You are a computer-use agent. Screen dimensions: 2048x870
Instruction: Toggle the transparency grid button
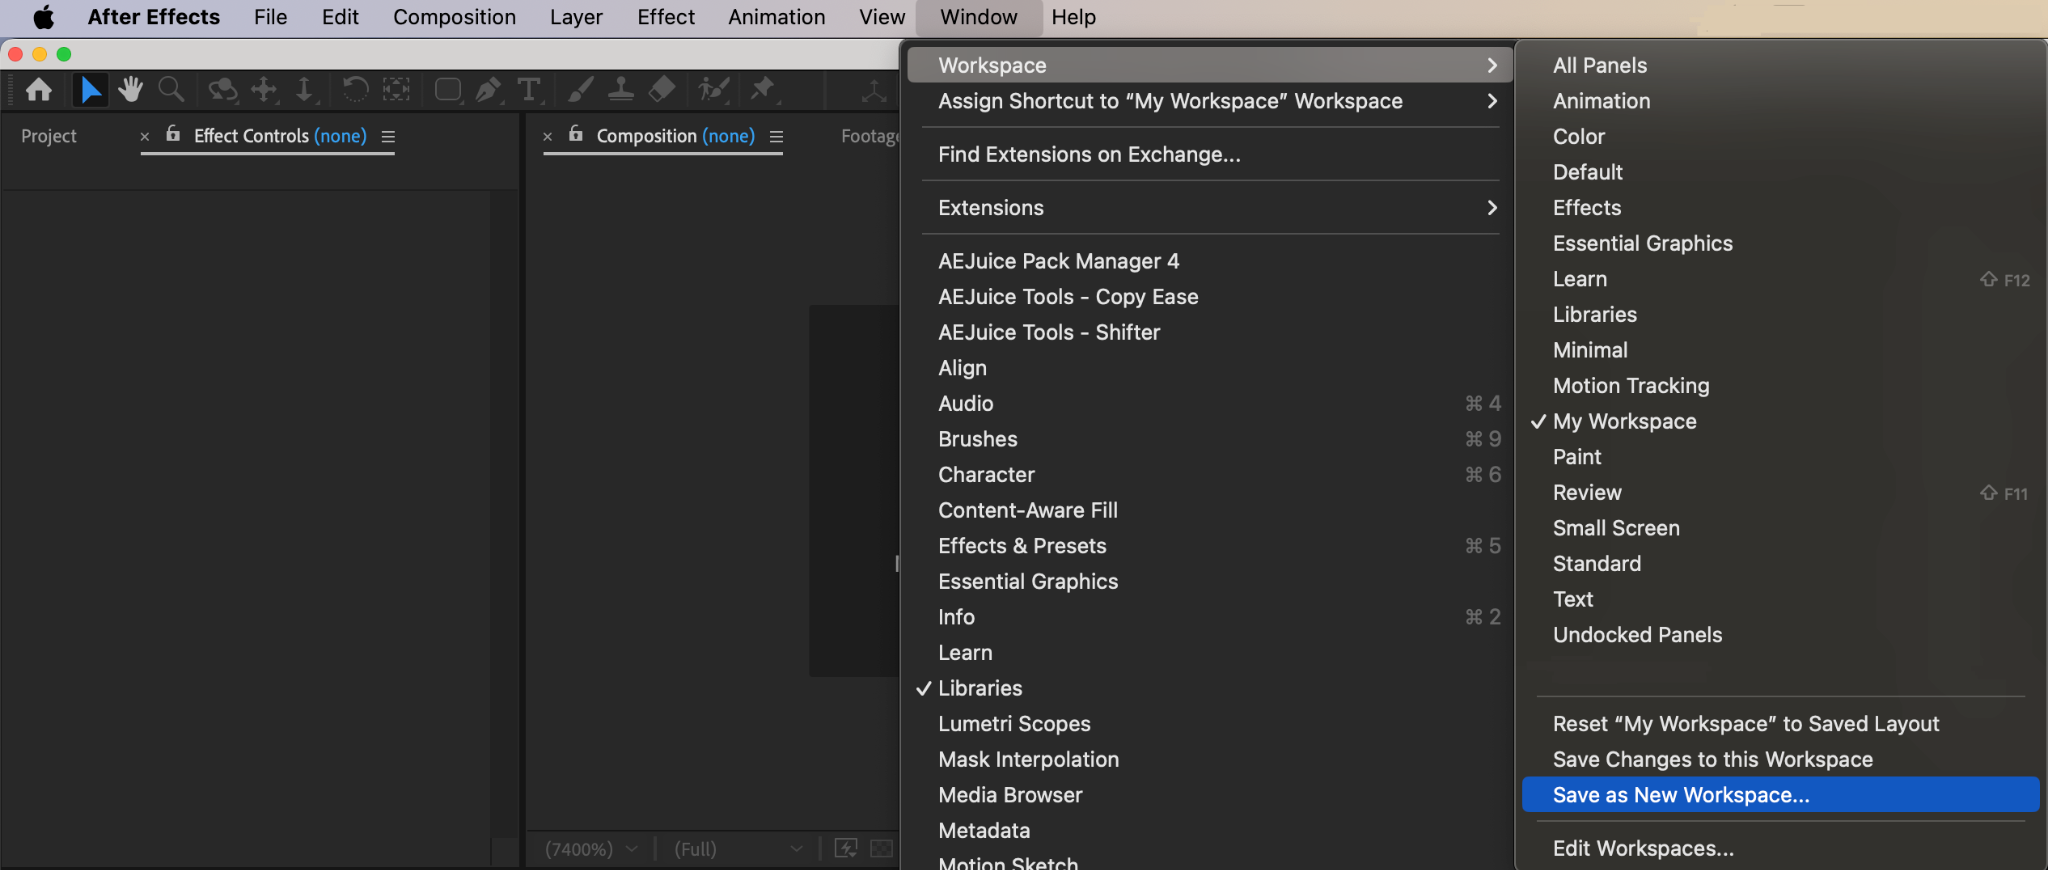coord(882,849)
